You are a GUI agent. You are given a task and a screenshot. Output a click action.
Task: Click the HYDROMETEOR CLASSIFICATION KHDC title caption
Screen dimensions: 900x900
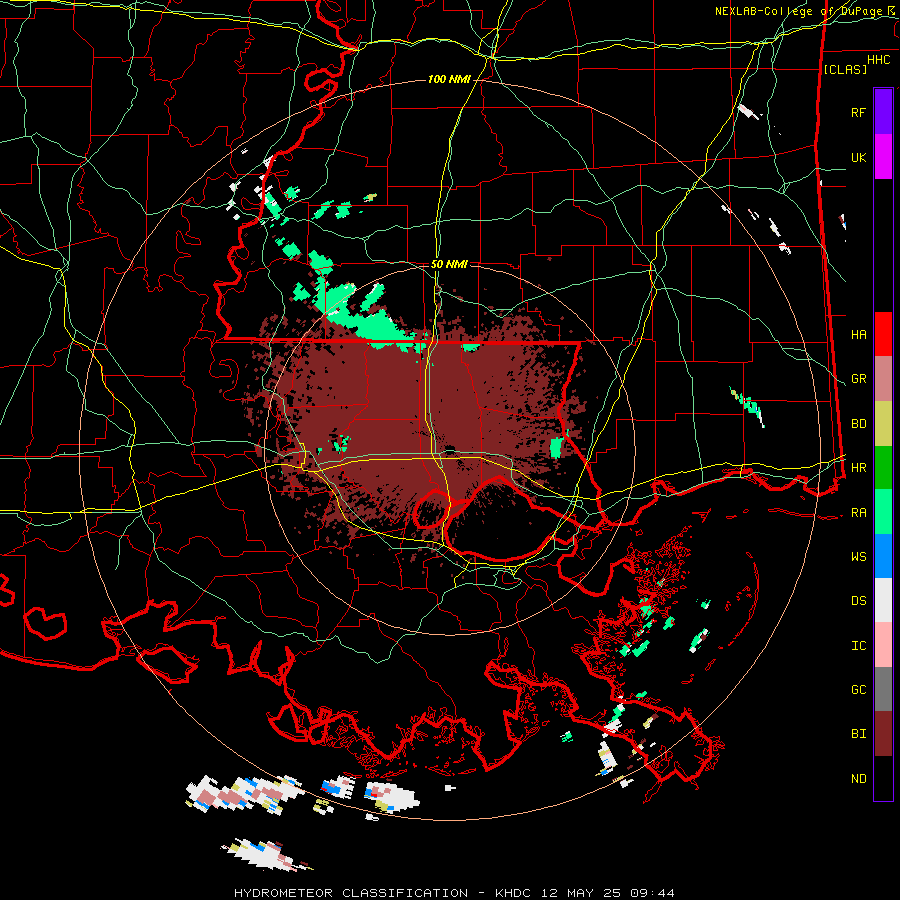454,893
